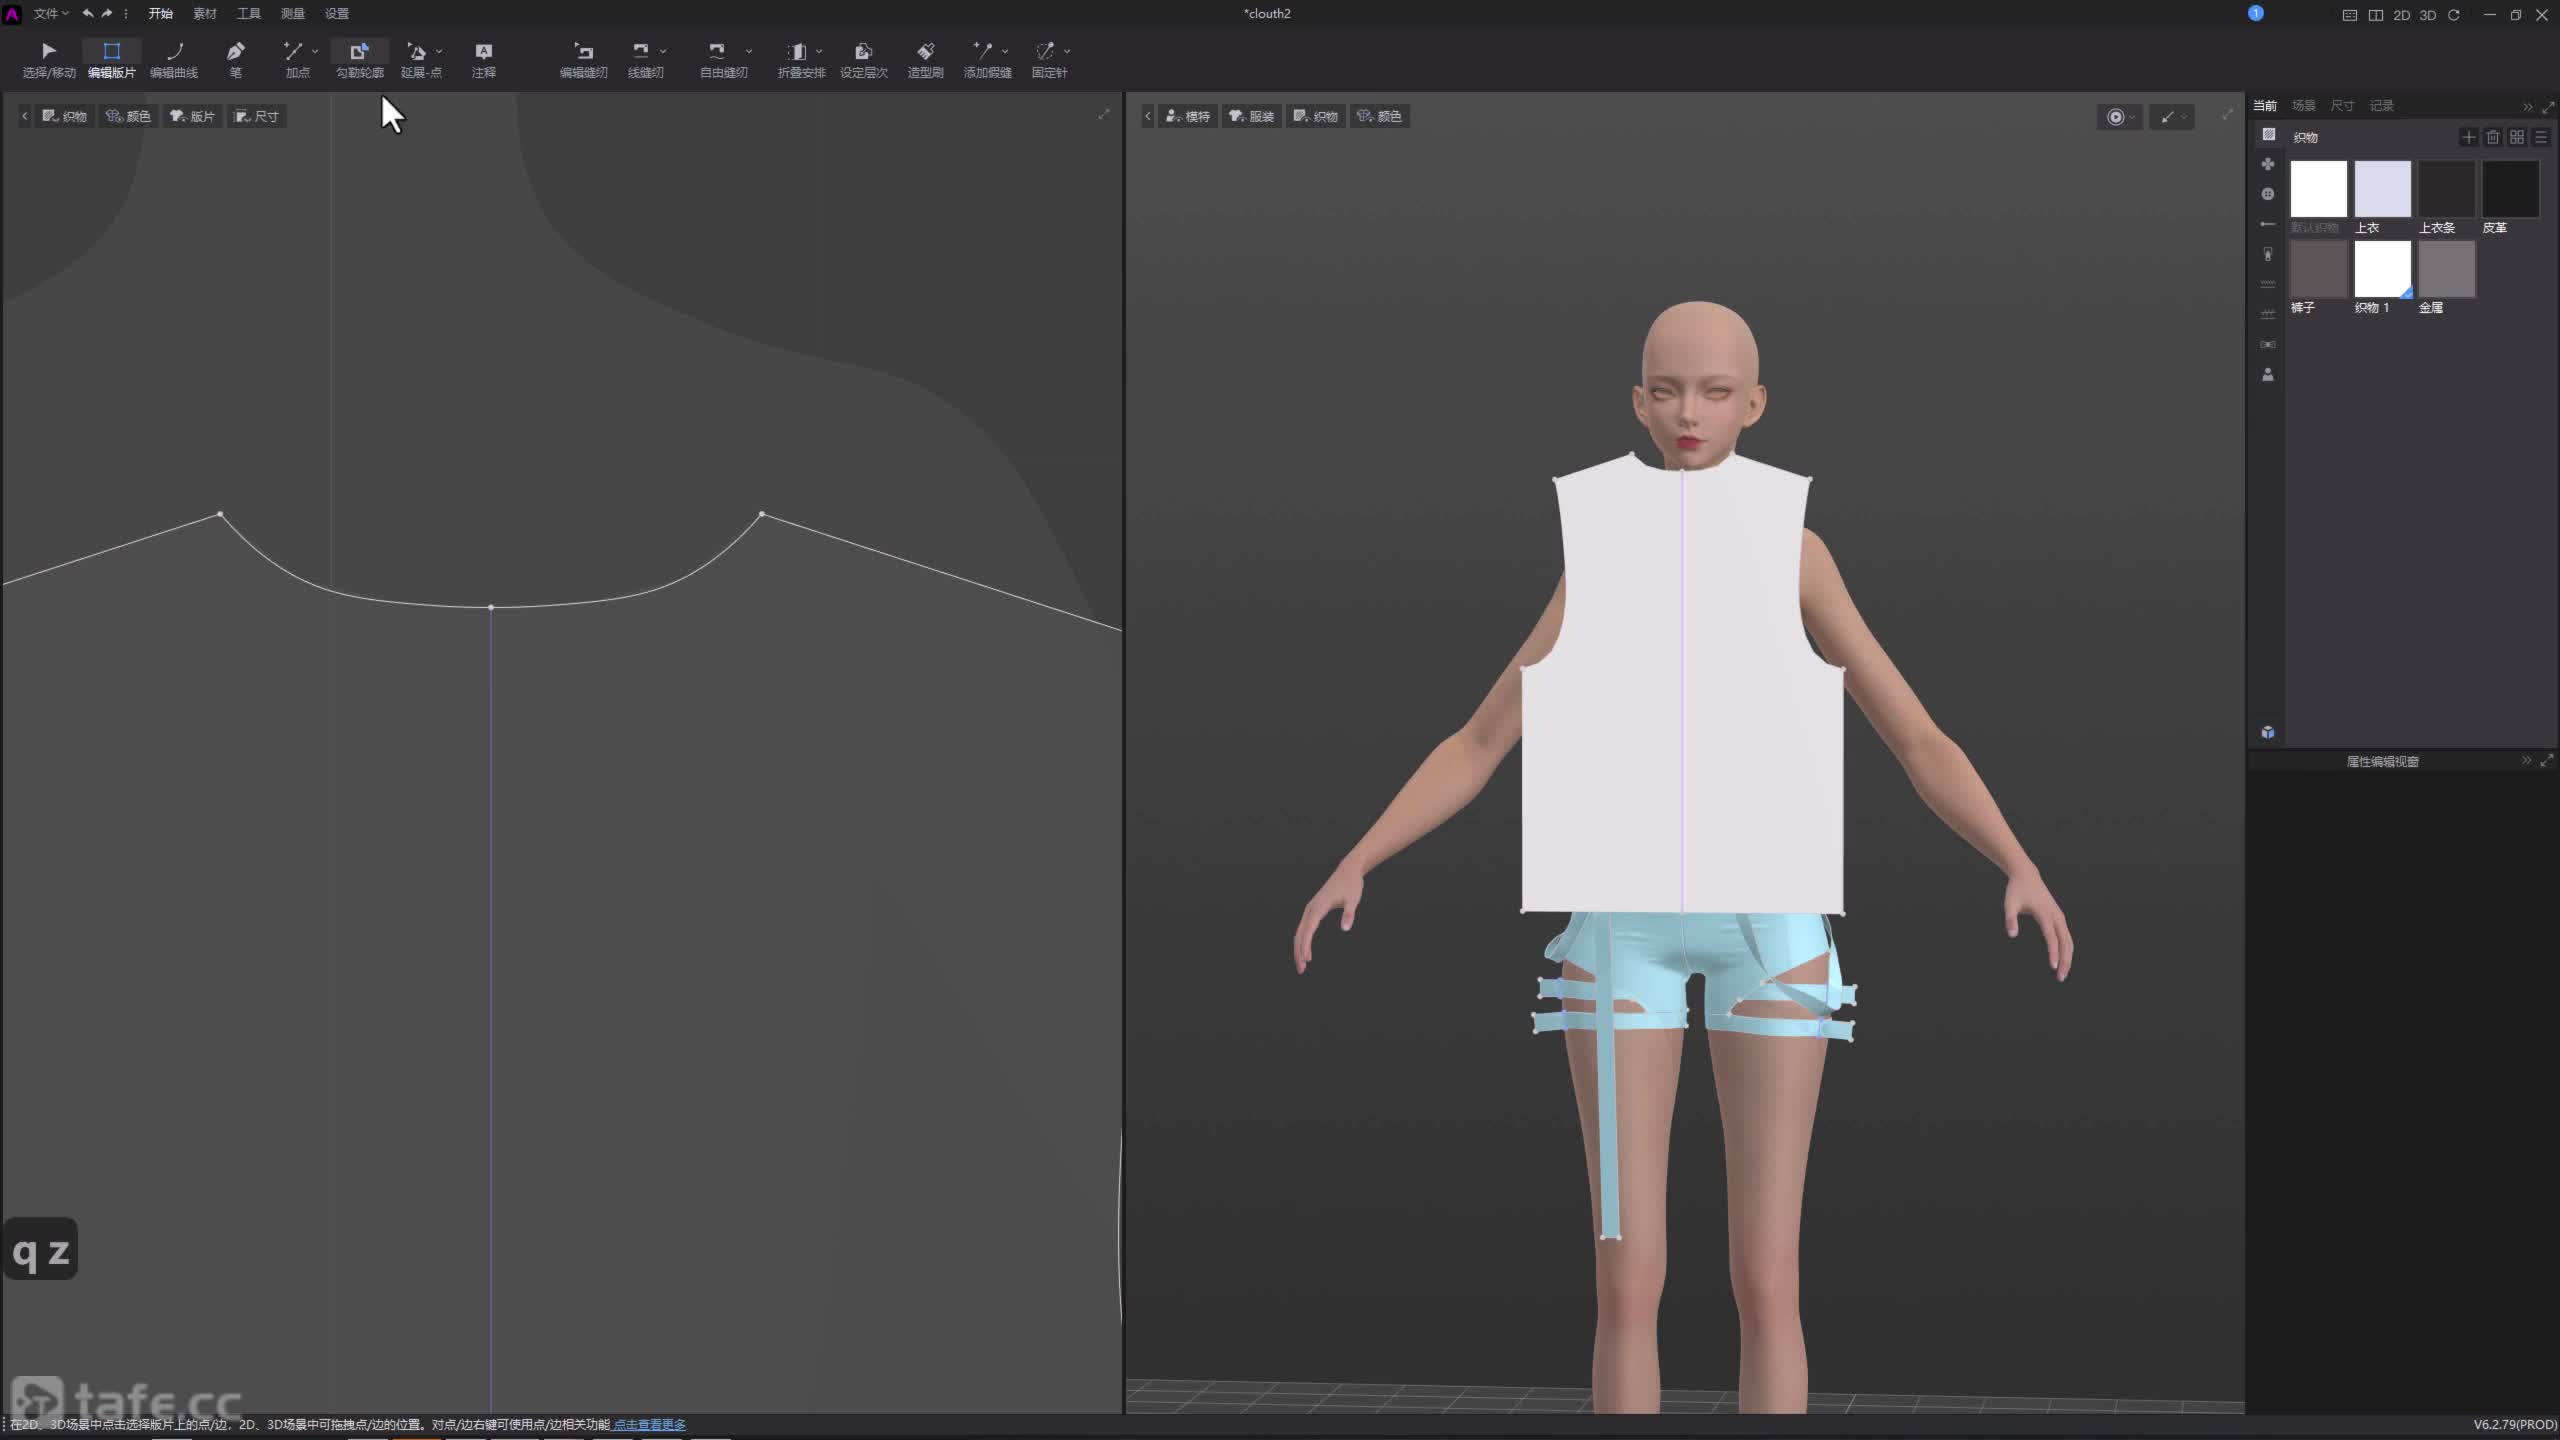Screen dimensions: 2560x1440
Task: Activate the 编辑版片 edit pattern tool
Action: point(111,59)
